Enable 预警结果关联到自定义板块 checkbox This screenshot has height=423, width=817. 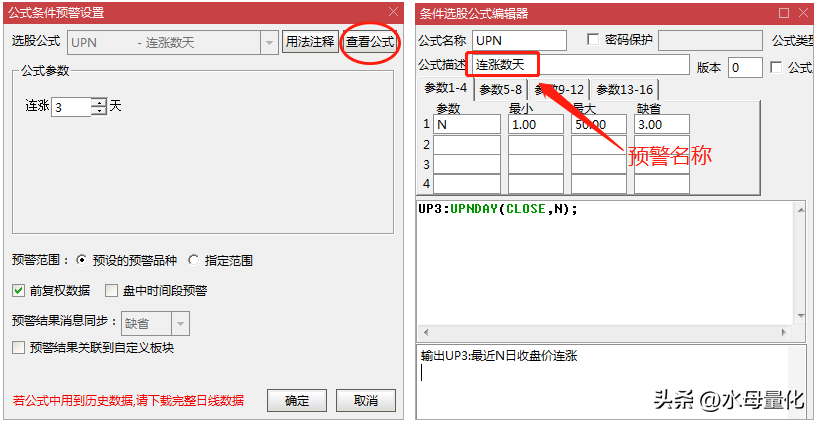tap(18, 348)
